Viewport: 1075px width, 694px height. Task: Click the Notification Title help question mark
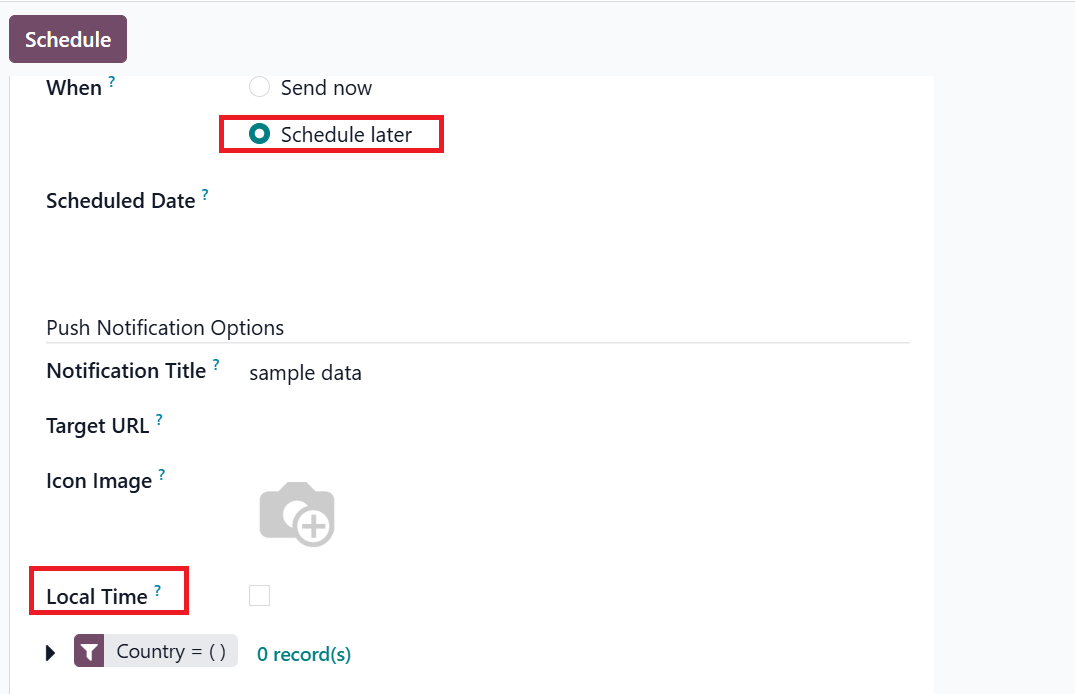click(216, 365)
